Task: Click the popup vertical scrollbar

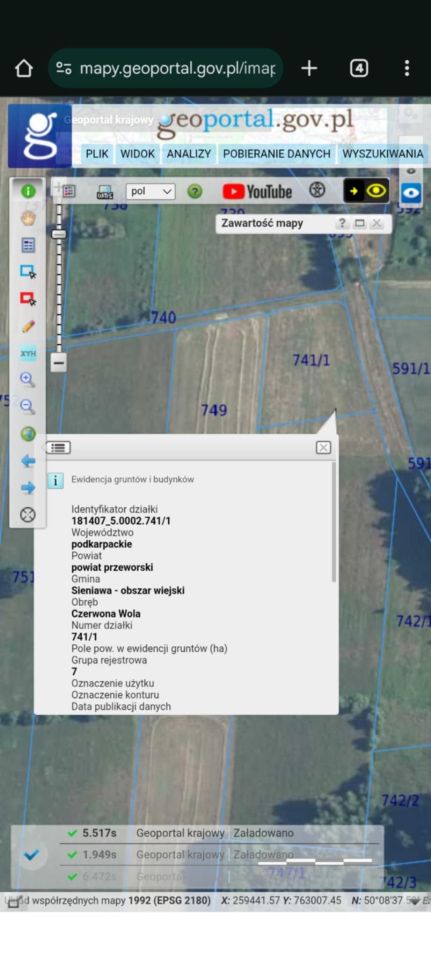Action: click(x=334, y=522)
